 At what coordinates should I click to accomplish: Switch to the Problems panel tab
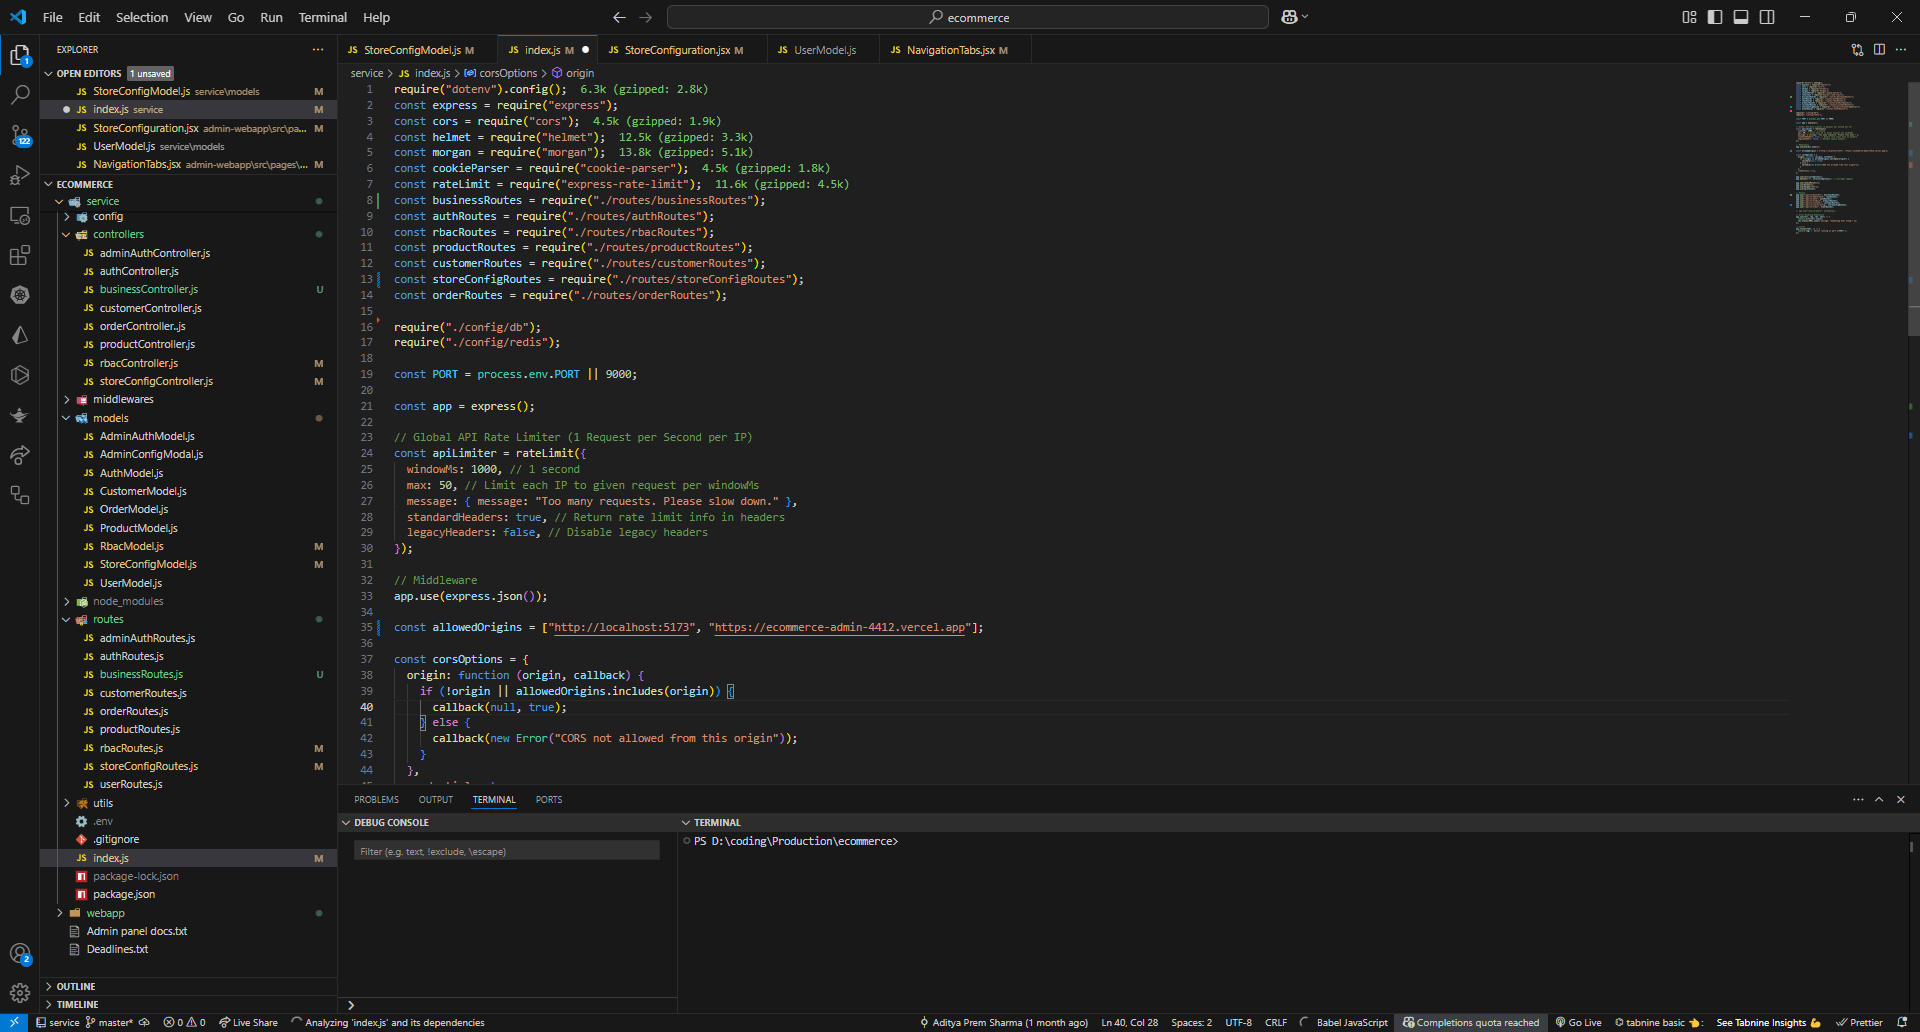(x=376, y=799)
